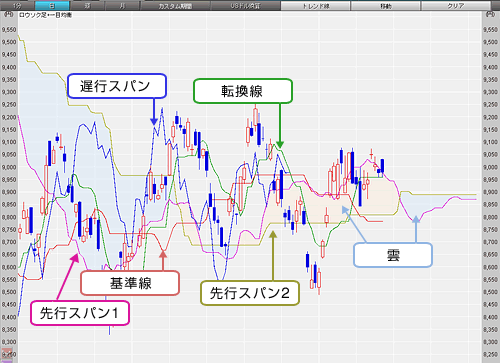Toggle USドル換算 dollar conversion
Image resolution: width=500 pixels, height=363 pixels.
[245, 5]
